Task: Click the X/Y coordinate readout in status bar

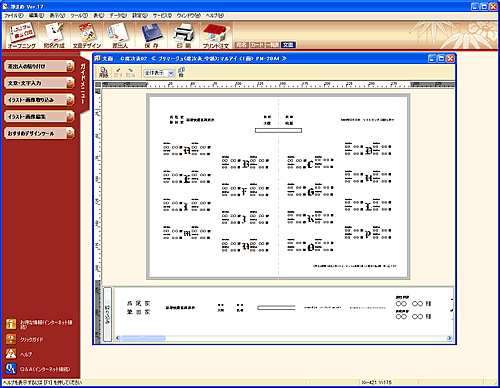Action: pos(377,382)
